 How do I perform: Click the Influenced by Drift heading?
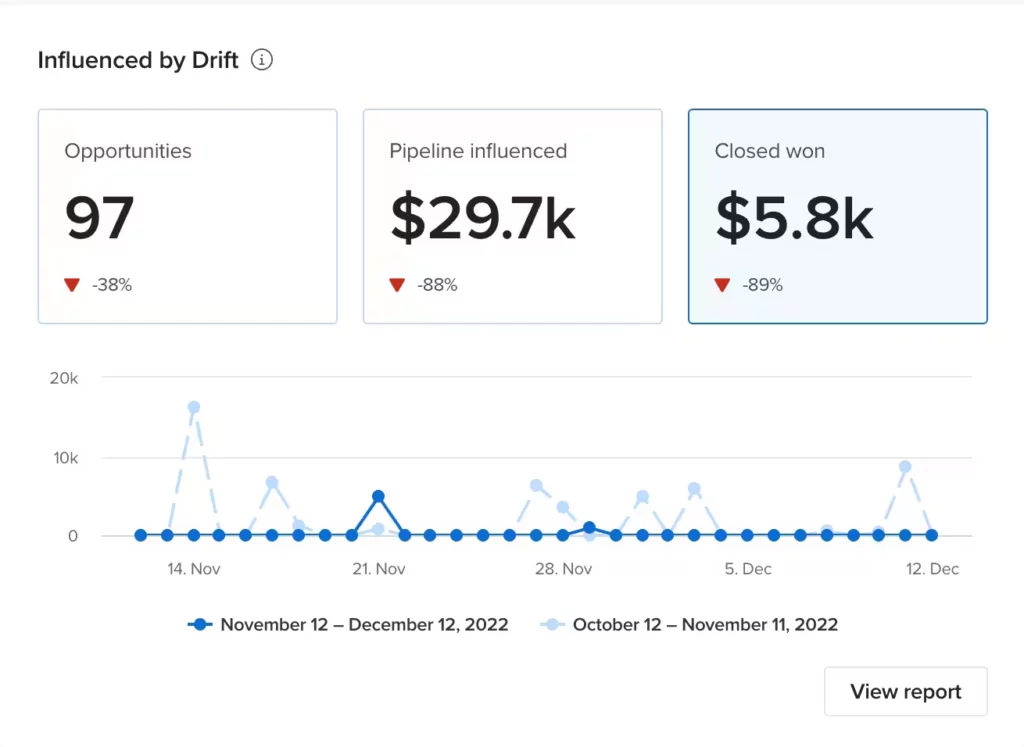coord(138,60)
